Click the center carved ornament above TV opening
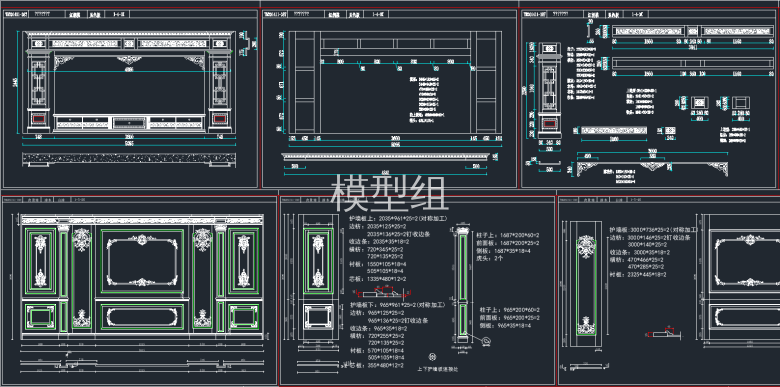The width and height of the screenshot is (780, 387). 129,60
